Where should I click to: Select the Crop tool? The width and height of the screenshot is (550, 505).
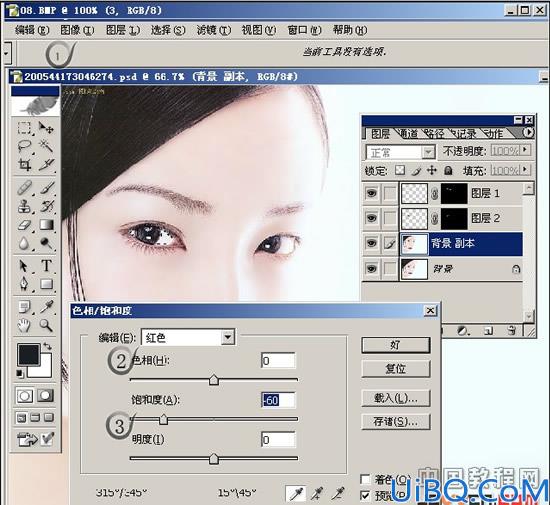tap(25, 164)
